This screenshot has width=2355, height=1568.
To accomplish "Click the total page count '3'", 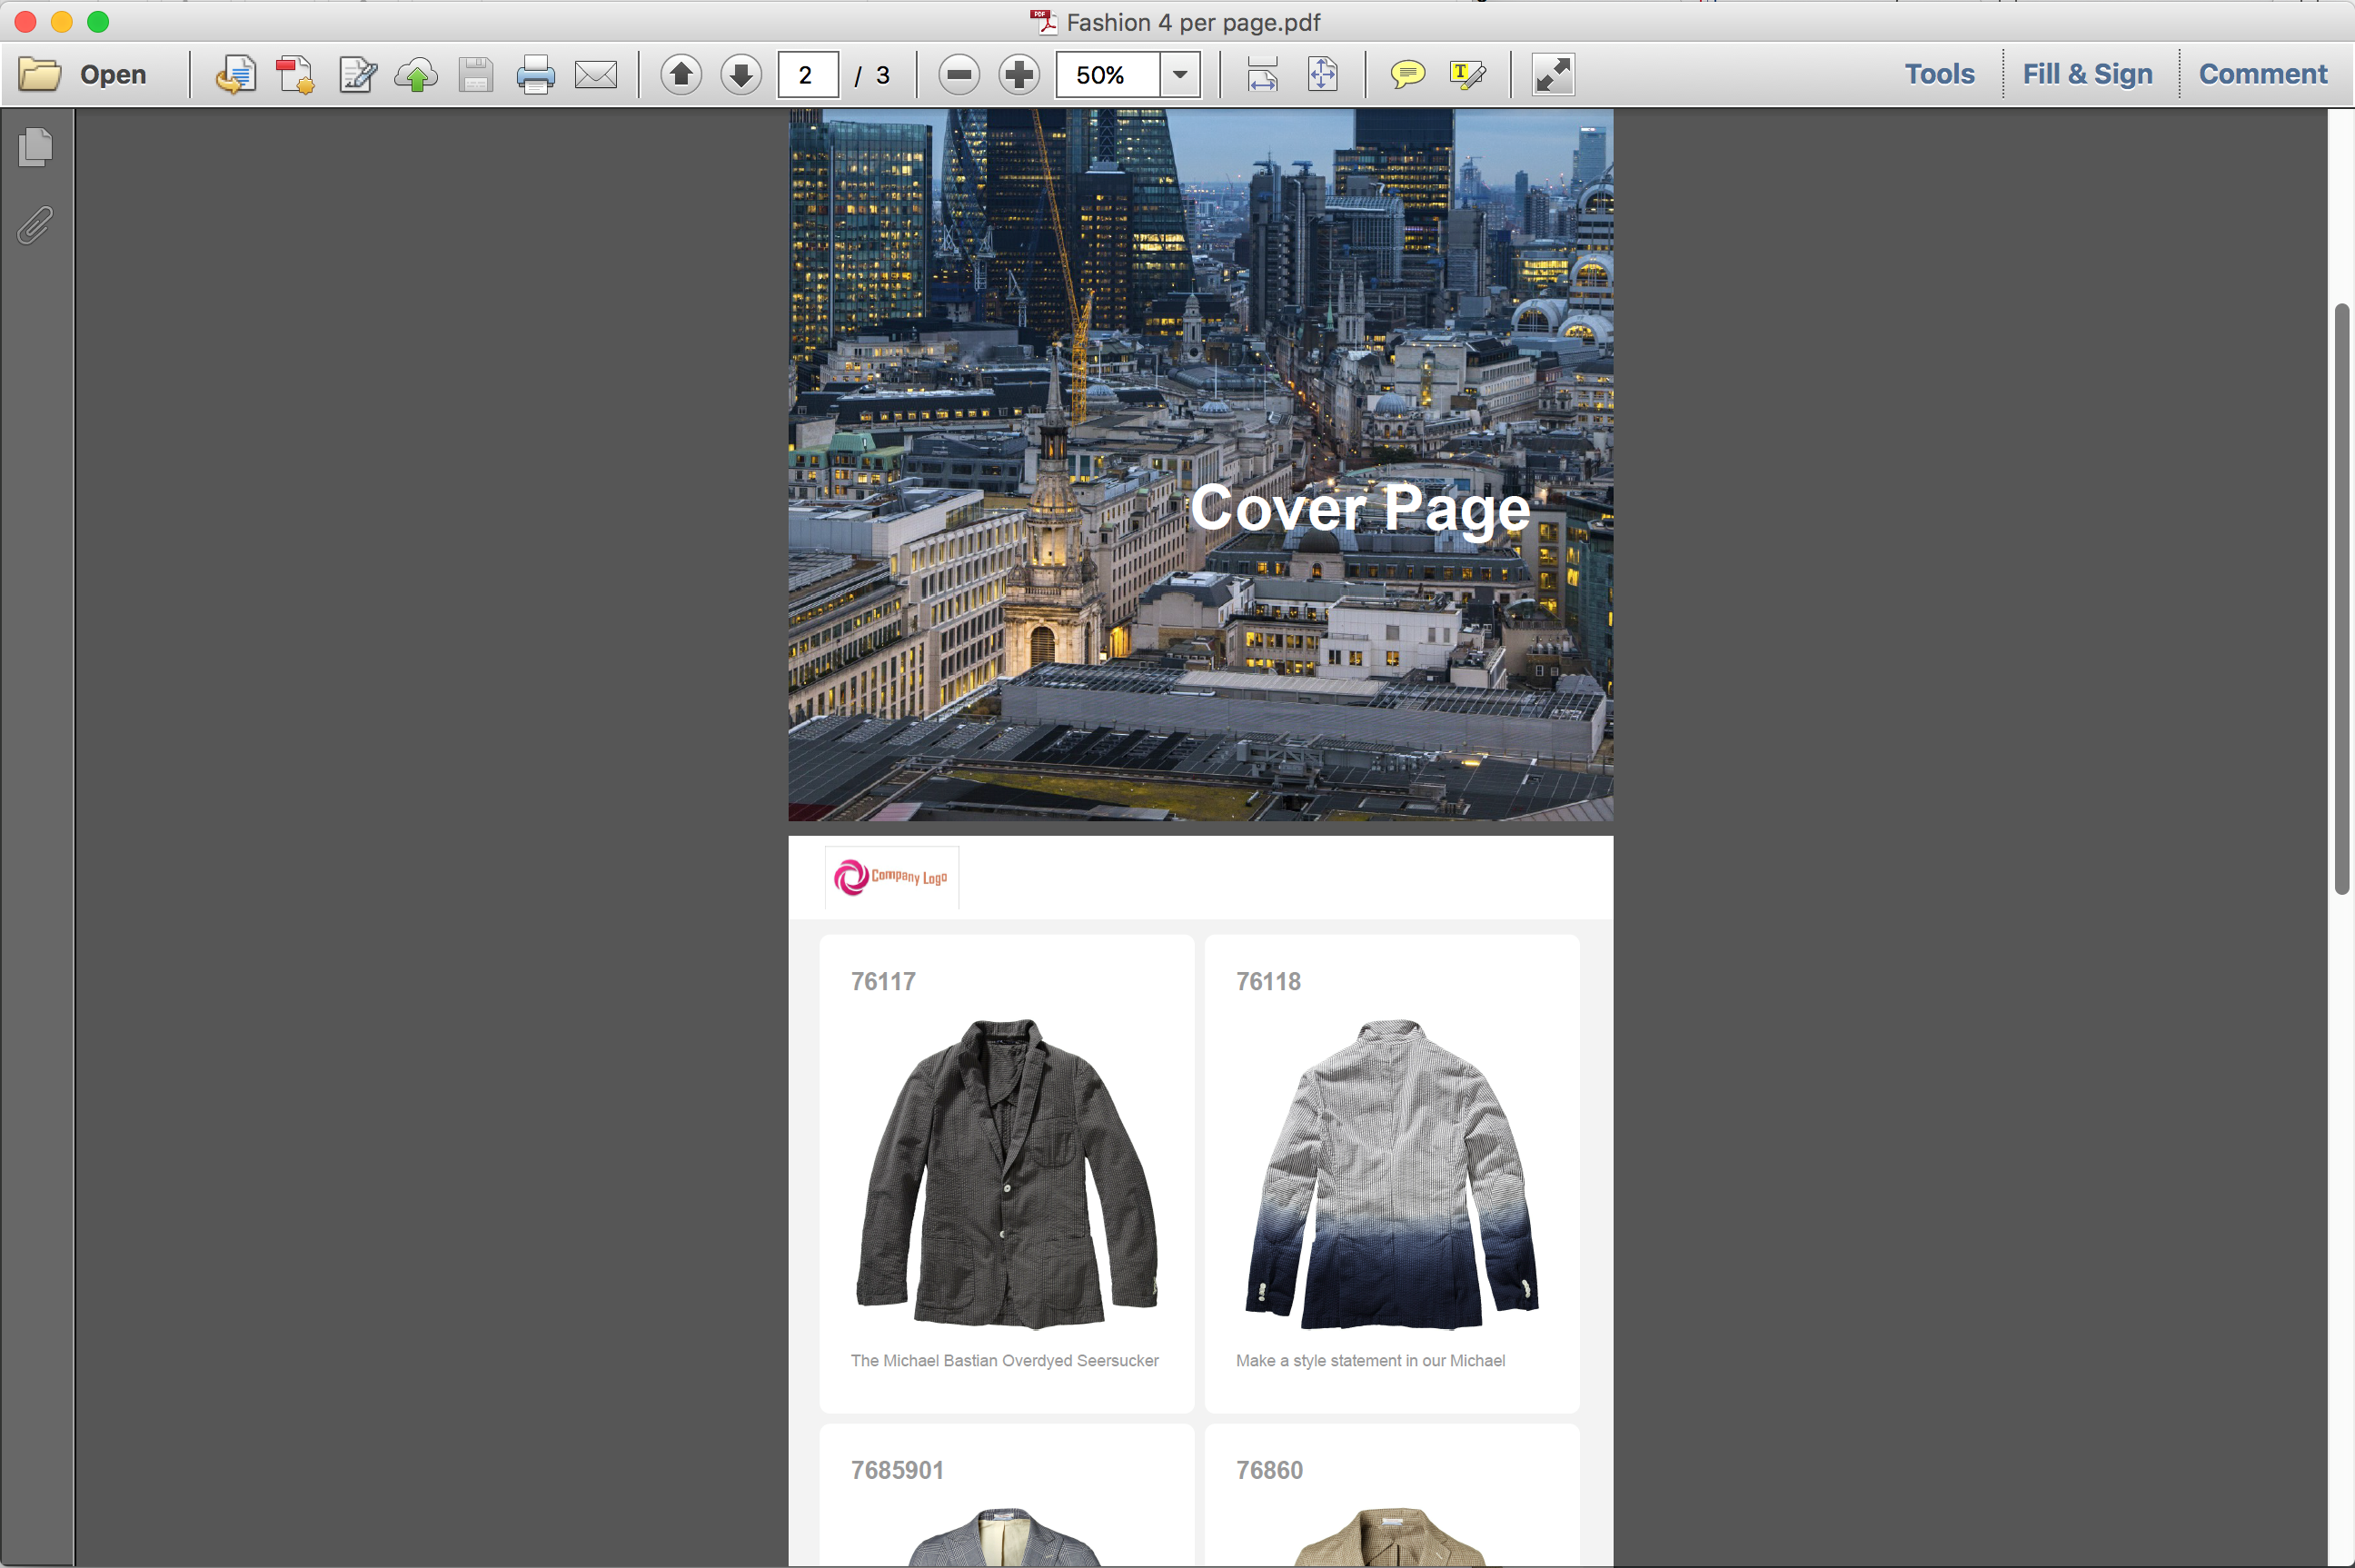I will 883,75.
